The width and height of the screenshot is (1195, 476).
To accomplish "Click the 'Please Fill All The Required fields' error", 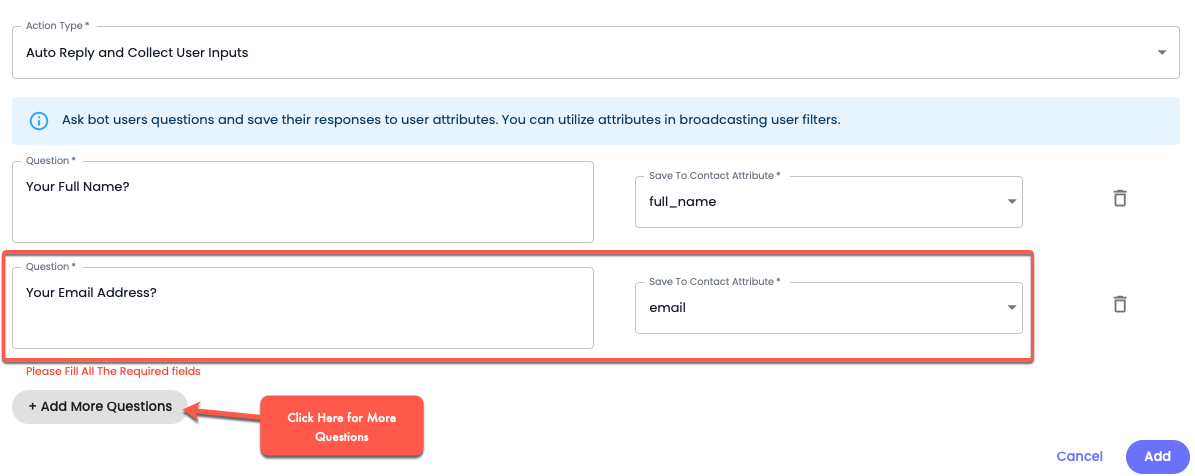I will click(x=113, y=371).
